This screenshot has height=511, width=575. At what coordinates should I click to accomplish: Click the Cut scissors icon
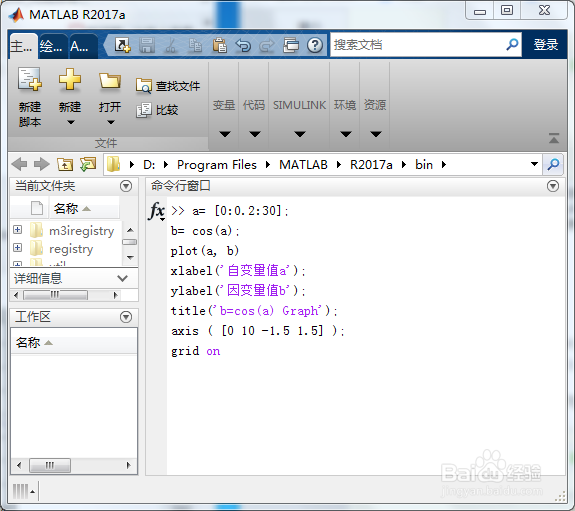tap(171, 45)
